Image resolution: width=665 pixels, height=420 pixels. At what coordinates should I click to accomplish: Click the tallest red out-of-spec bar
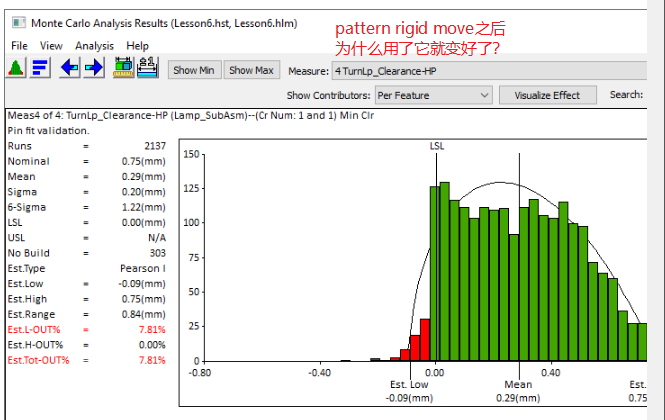425,340
